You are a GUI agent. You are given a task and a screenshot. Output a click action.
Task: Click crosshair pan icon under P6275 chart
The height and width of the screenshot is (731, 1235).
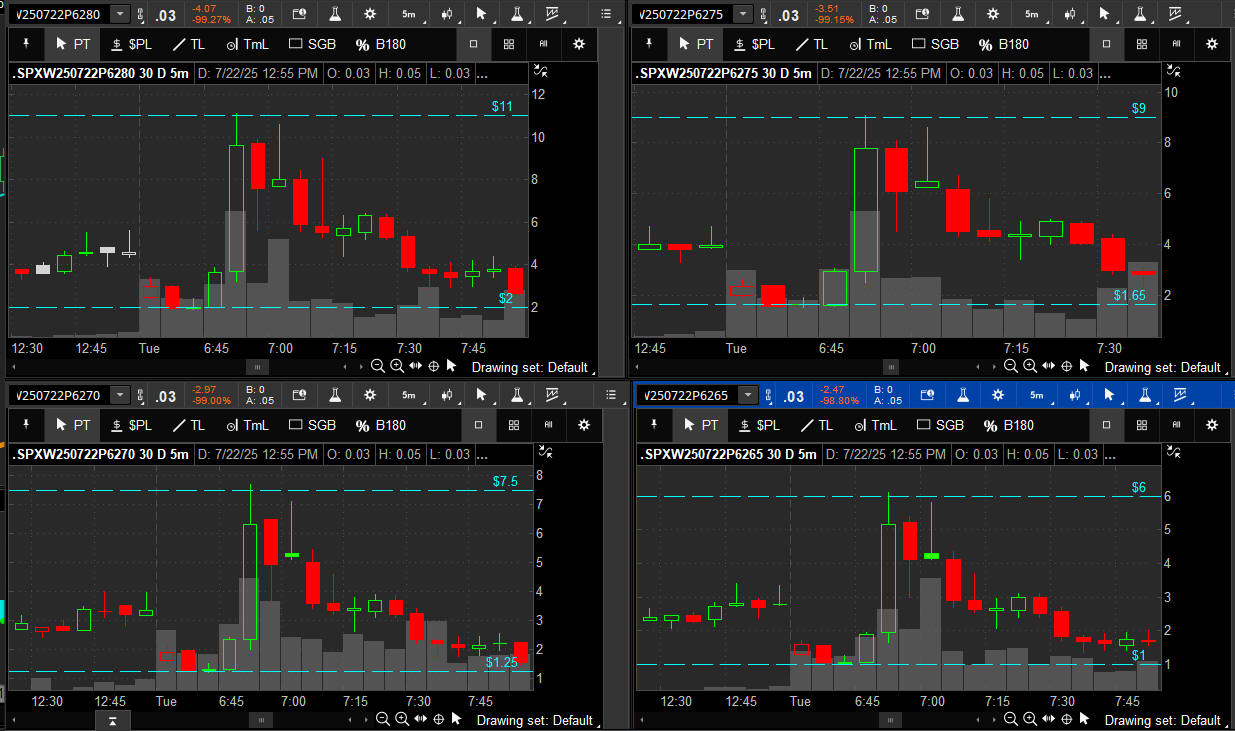click(1066, 366)
